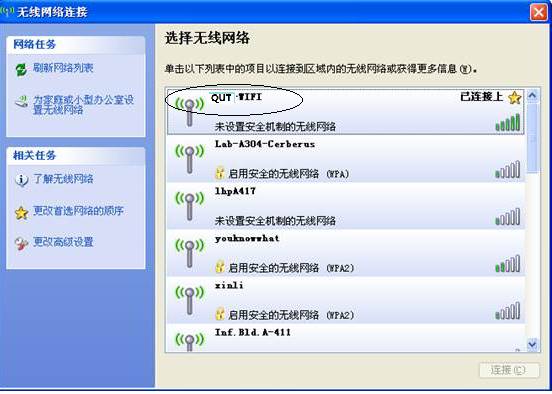Select the Lab-A304-Cerberus network name
Image resolution: width=552 pixels, height=394 pixels.
[265, 144]
